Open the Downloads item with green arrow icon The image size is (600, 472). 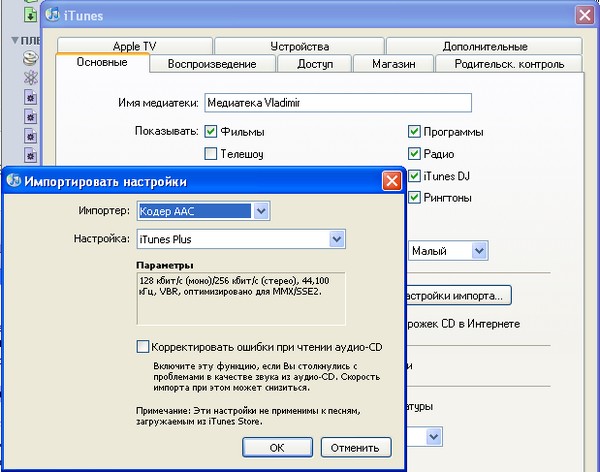(29, 14)
